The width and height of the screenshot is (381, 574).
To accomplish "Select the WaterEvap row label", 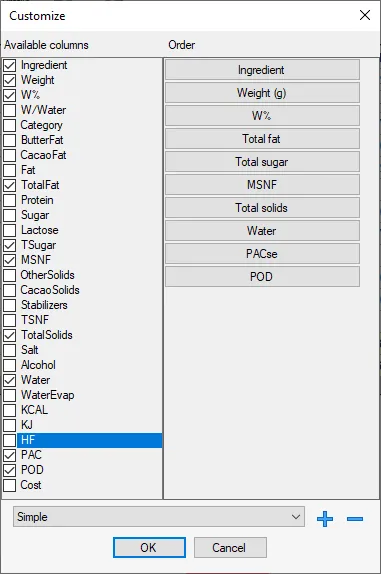I will point(48,395).
